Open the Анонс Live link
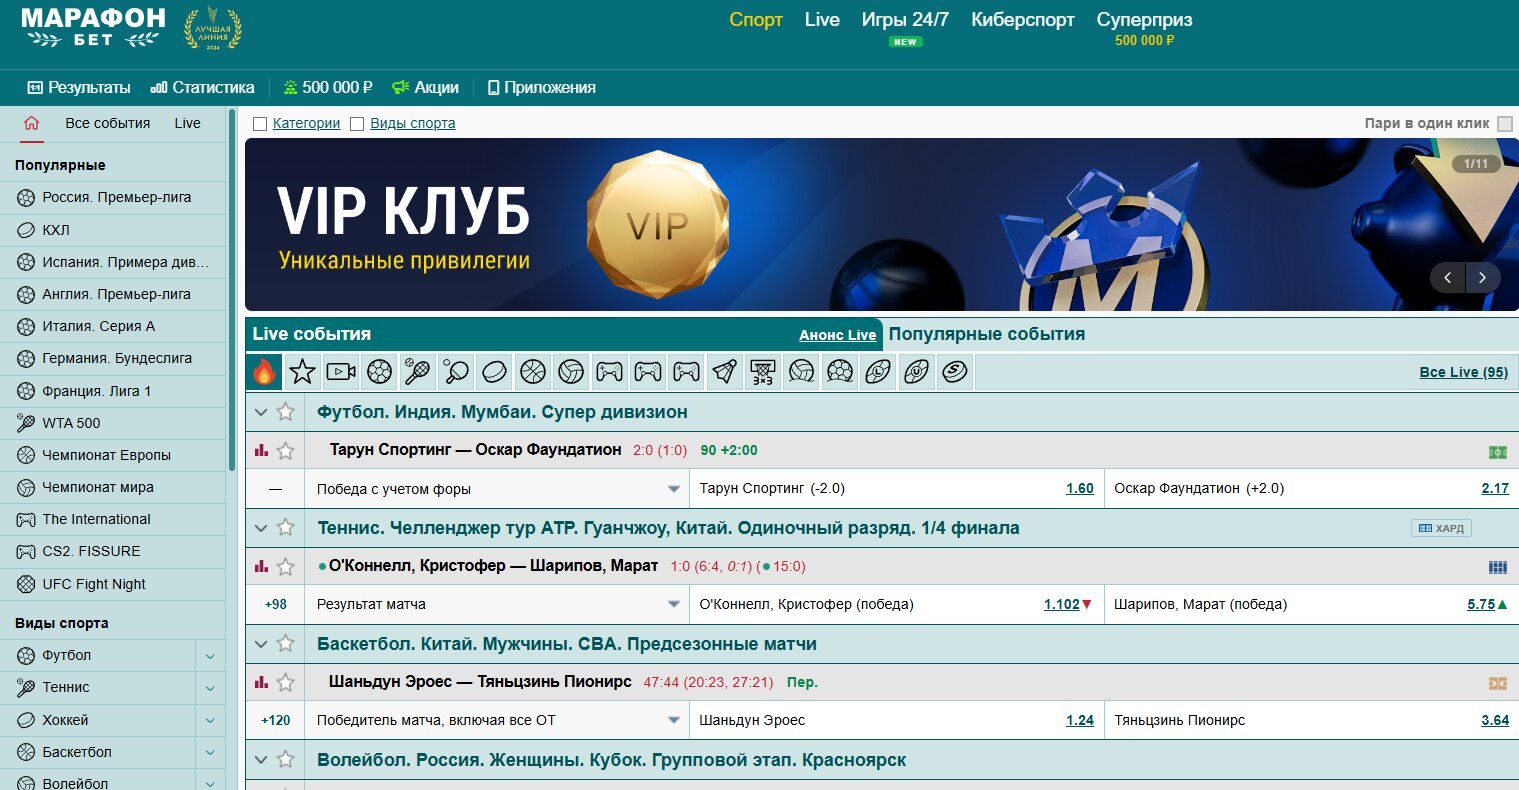 838,335
